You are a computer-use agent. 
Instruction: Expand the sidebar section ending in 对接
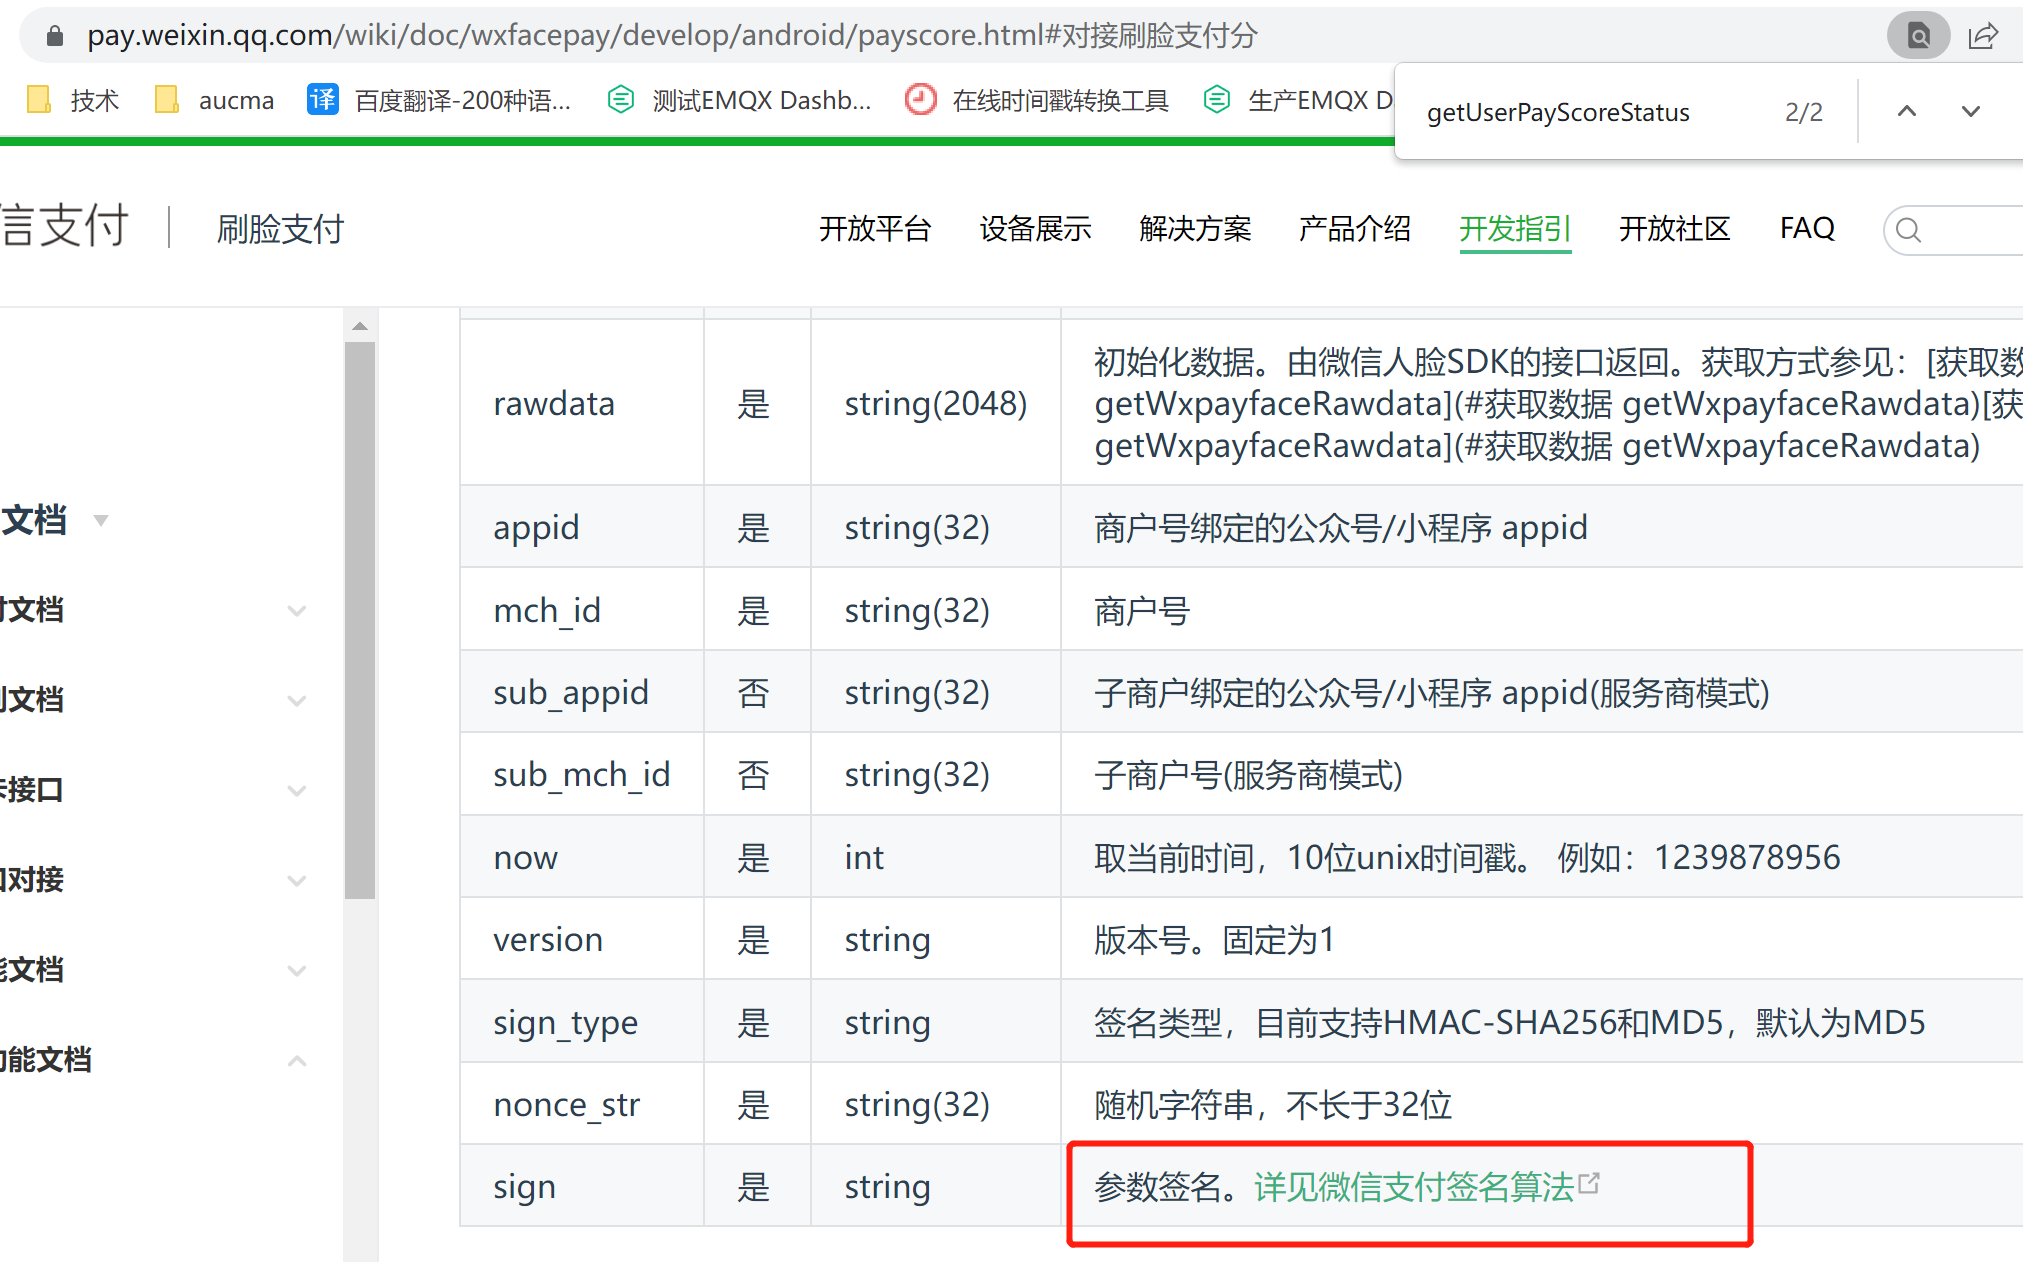(296, 880)
